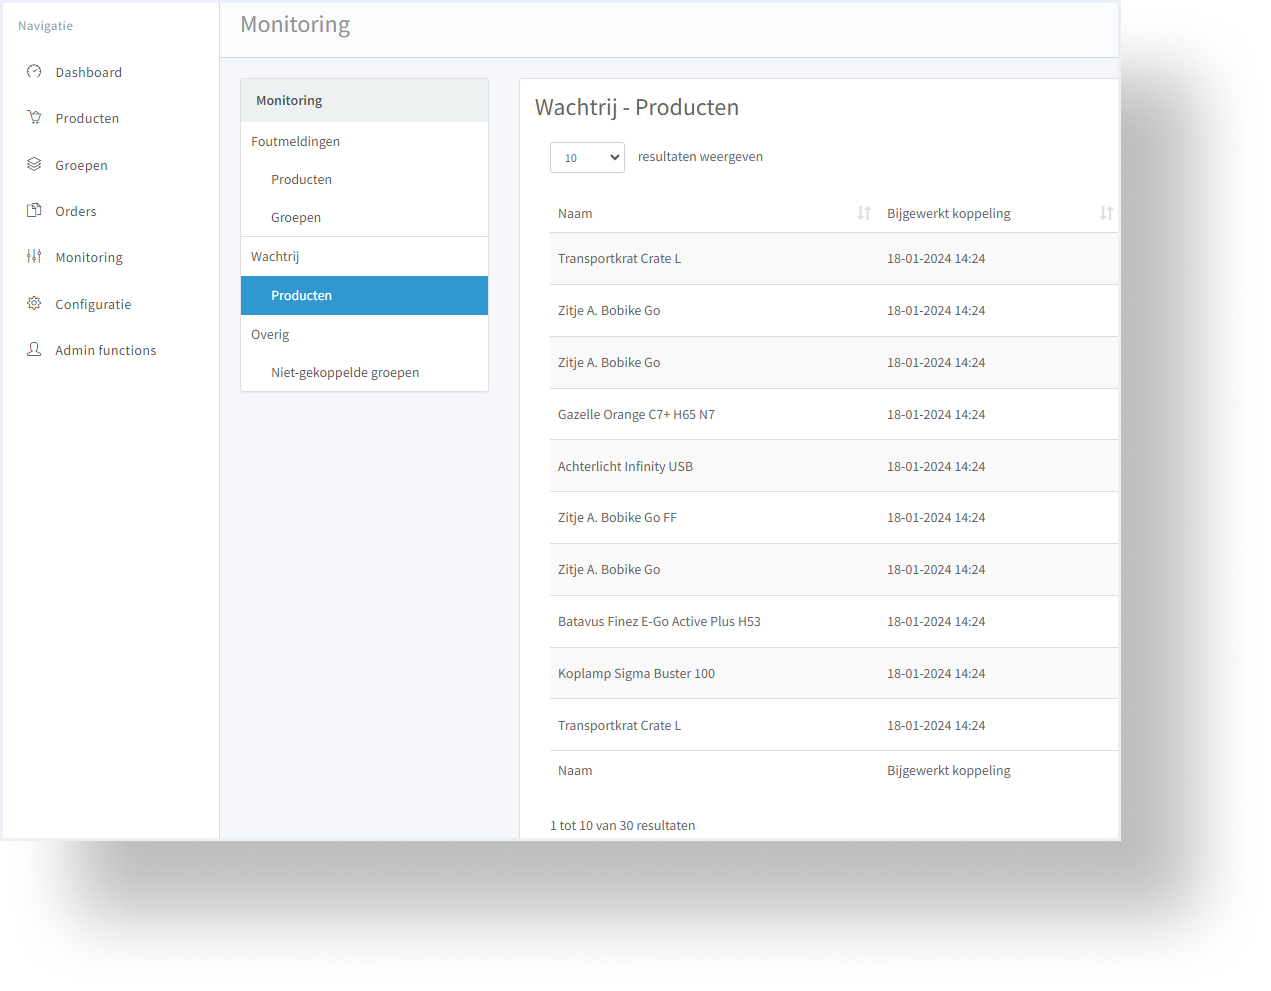The height and width of the screenshot is (991, 1271).
Task: Click the Koplamp Sigma Buster 100 row
Action: tap(833, 673)
